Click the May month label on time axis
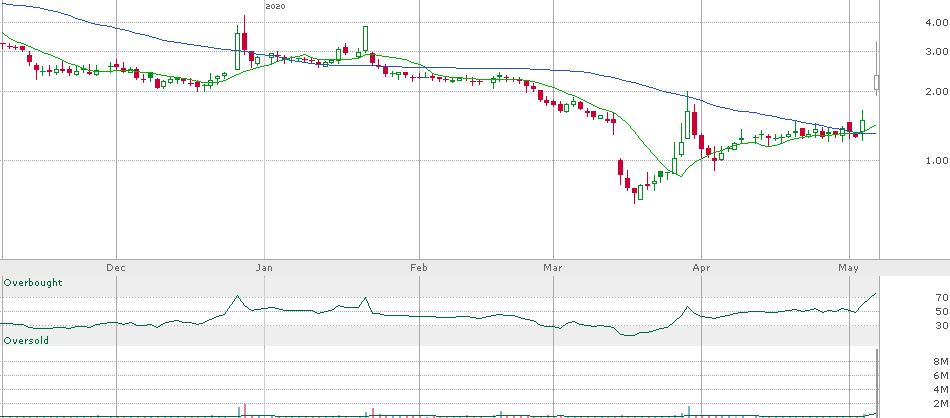This screenshot has height=418, width=950. click(848, 267)
